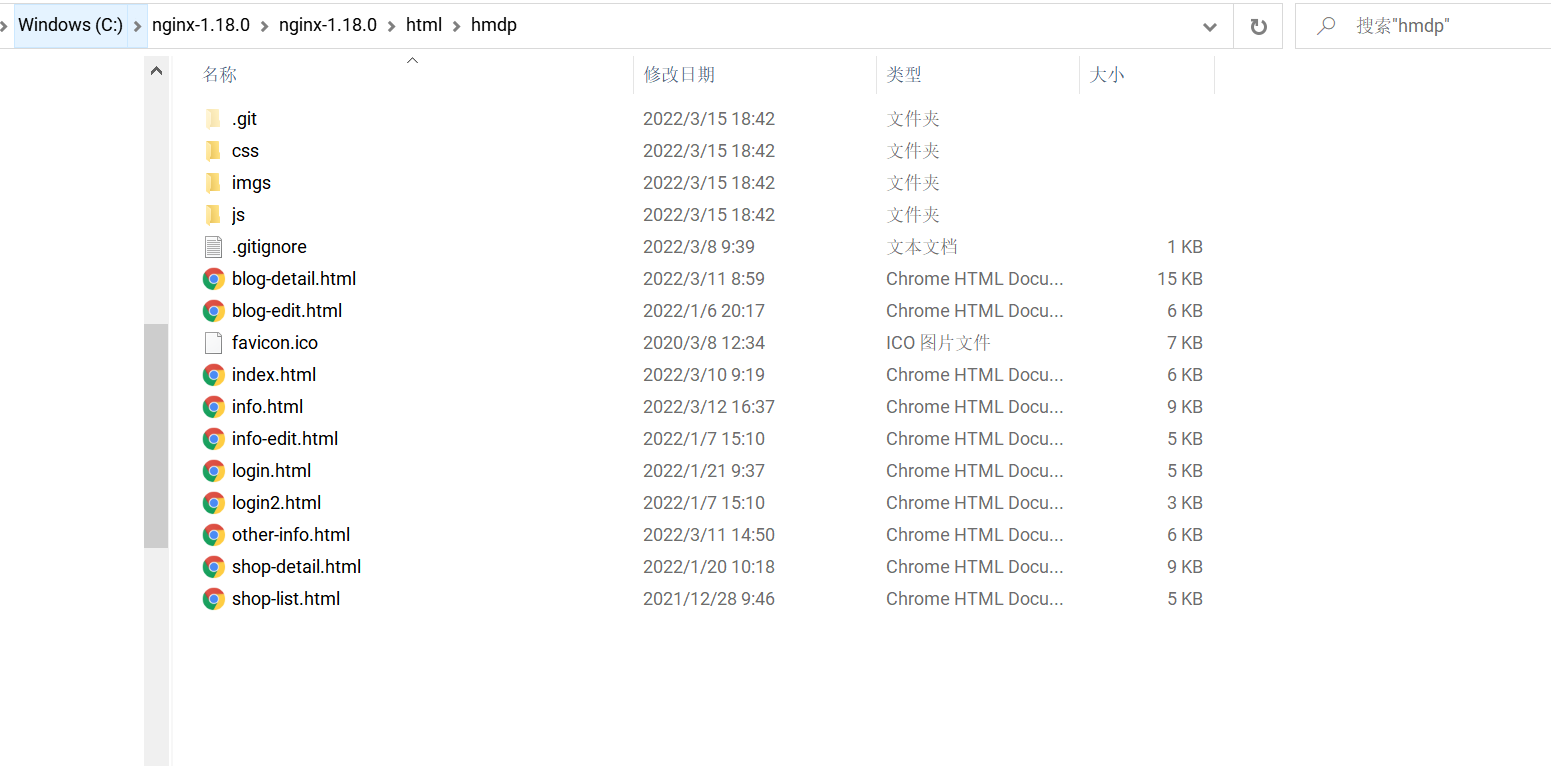1551x766 pixels.
Task: Select index.html file name
Action: 274,375
